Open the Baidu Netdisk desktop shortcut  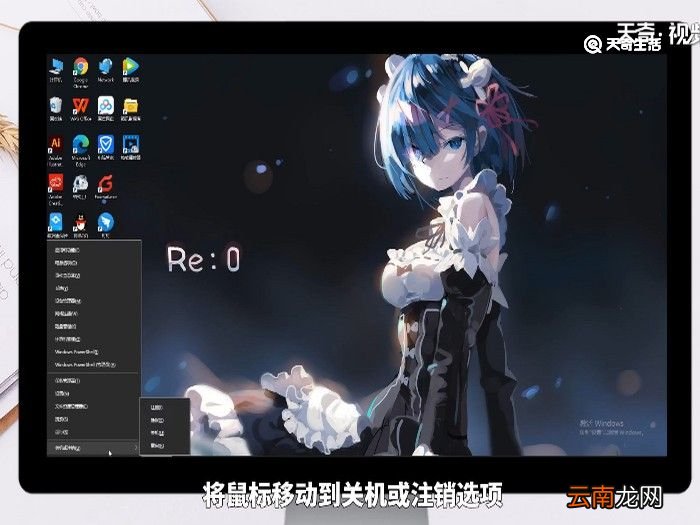[106, 109]
